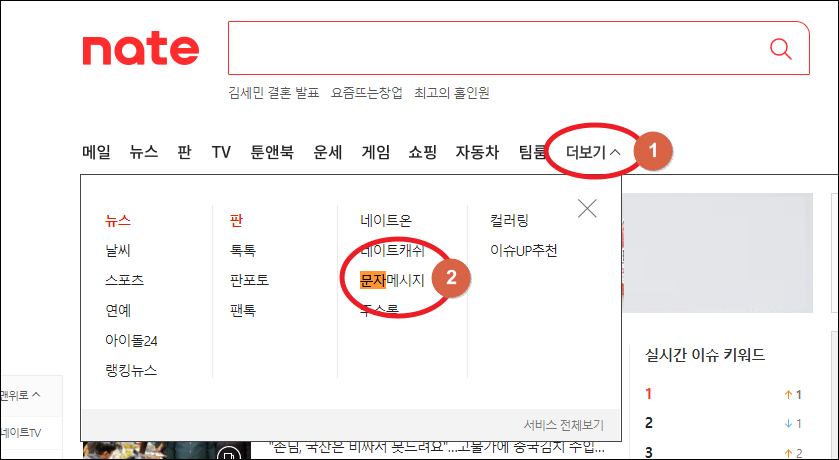839x460 pixels.
Task: Click the suggested search 최고의 홀인원
Action: point(452,93)
